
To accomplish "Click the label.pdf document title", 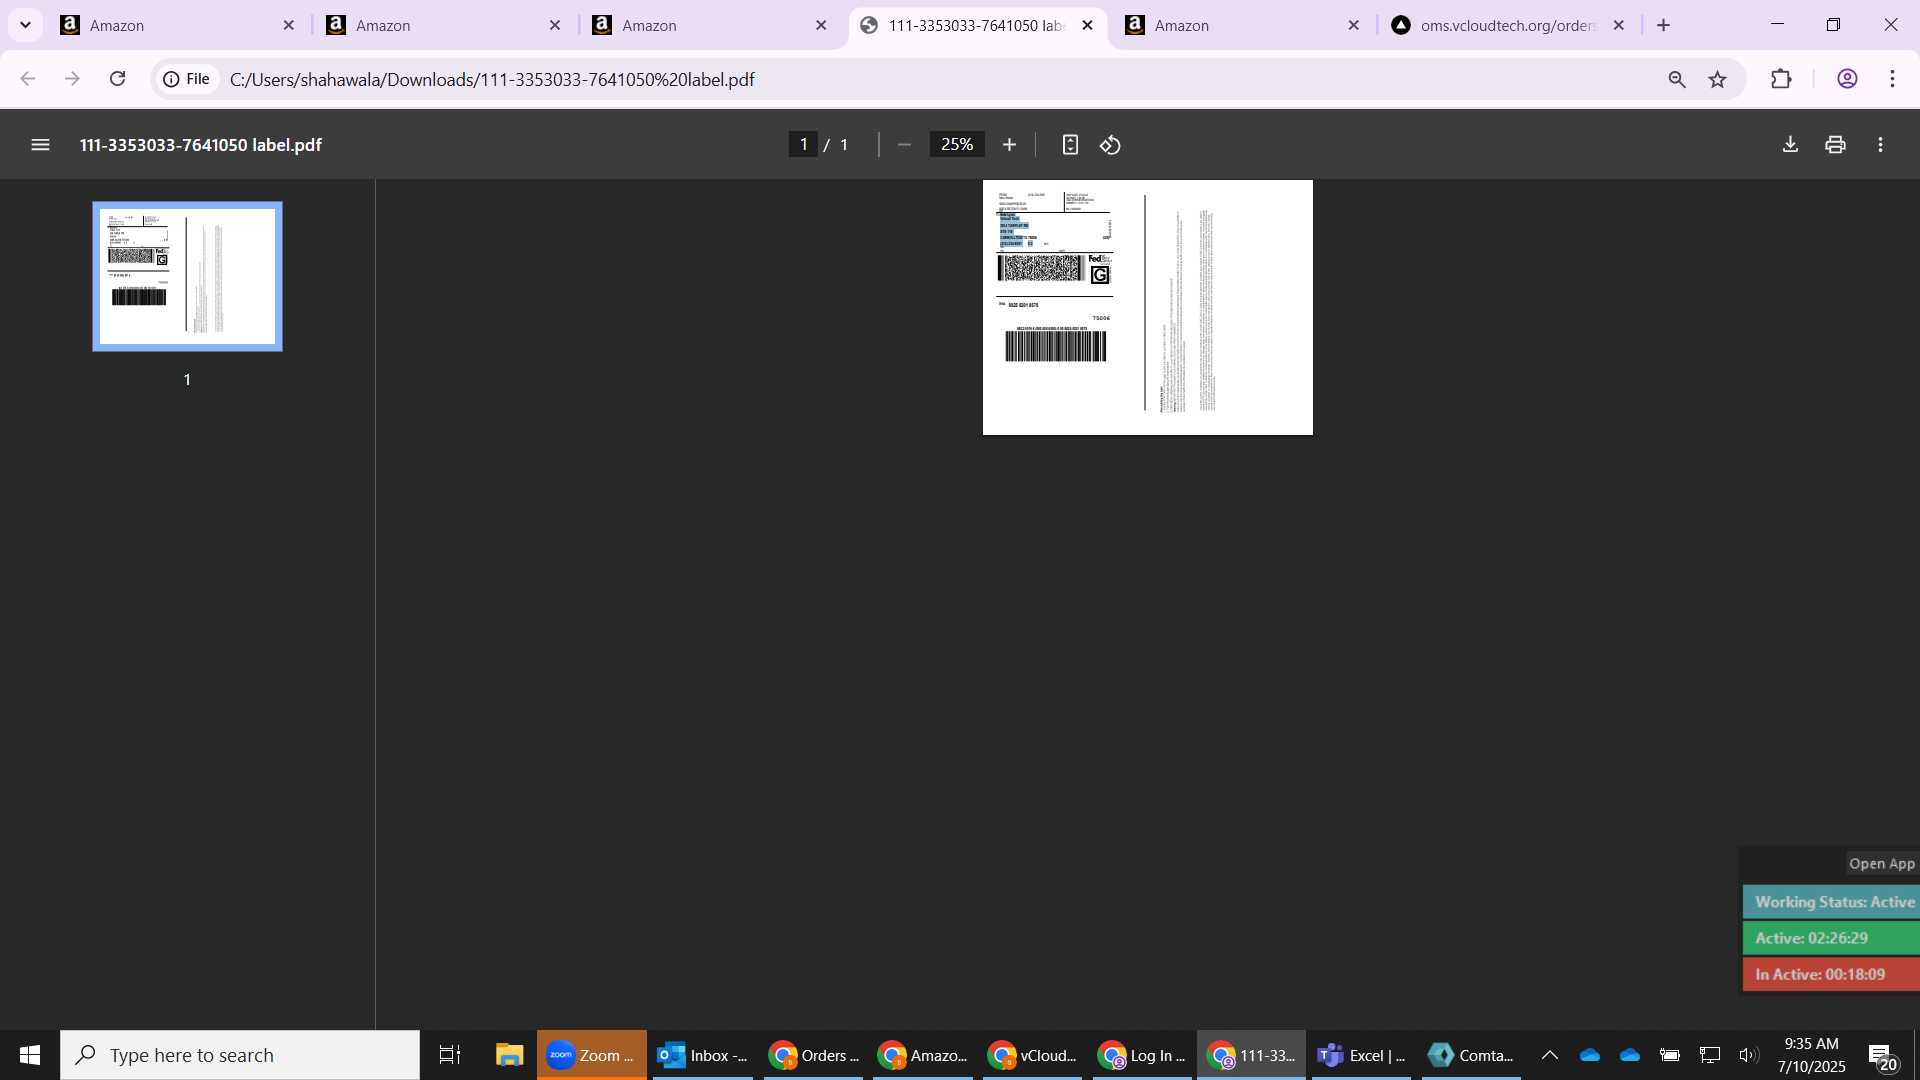I will 201,145.
